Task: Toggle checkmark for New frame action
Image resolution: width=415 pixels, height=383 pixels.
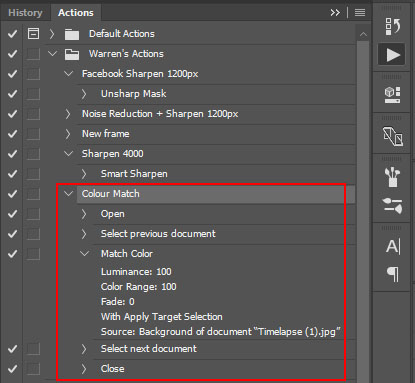Action: [x=12, y=134]
